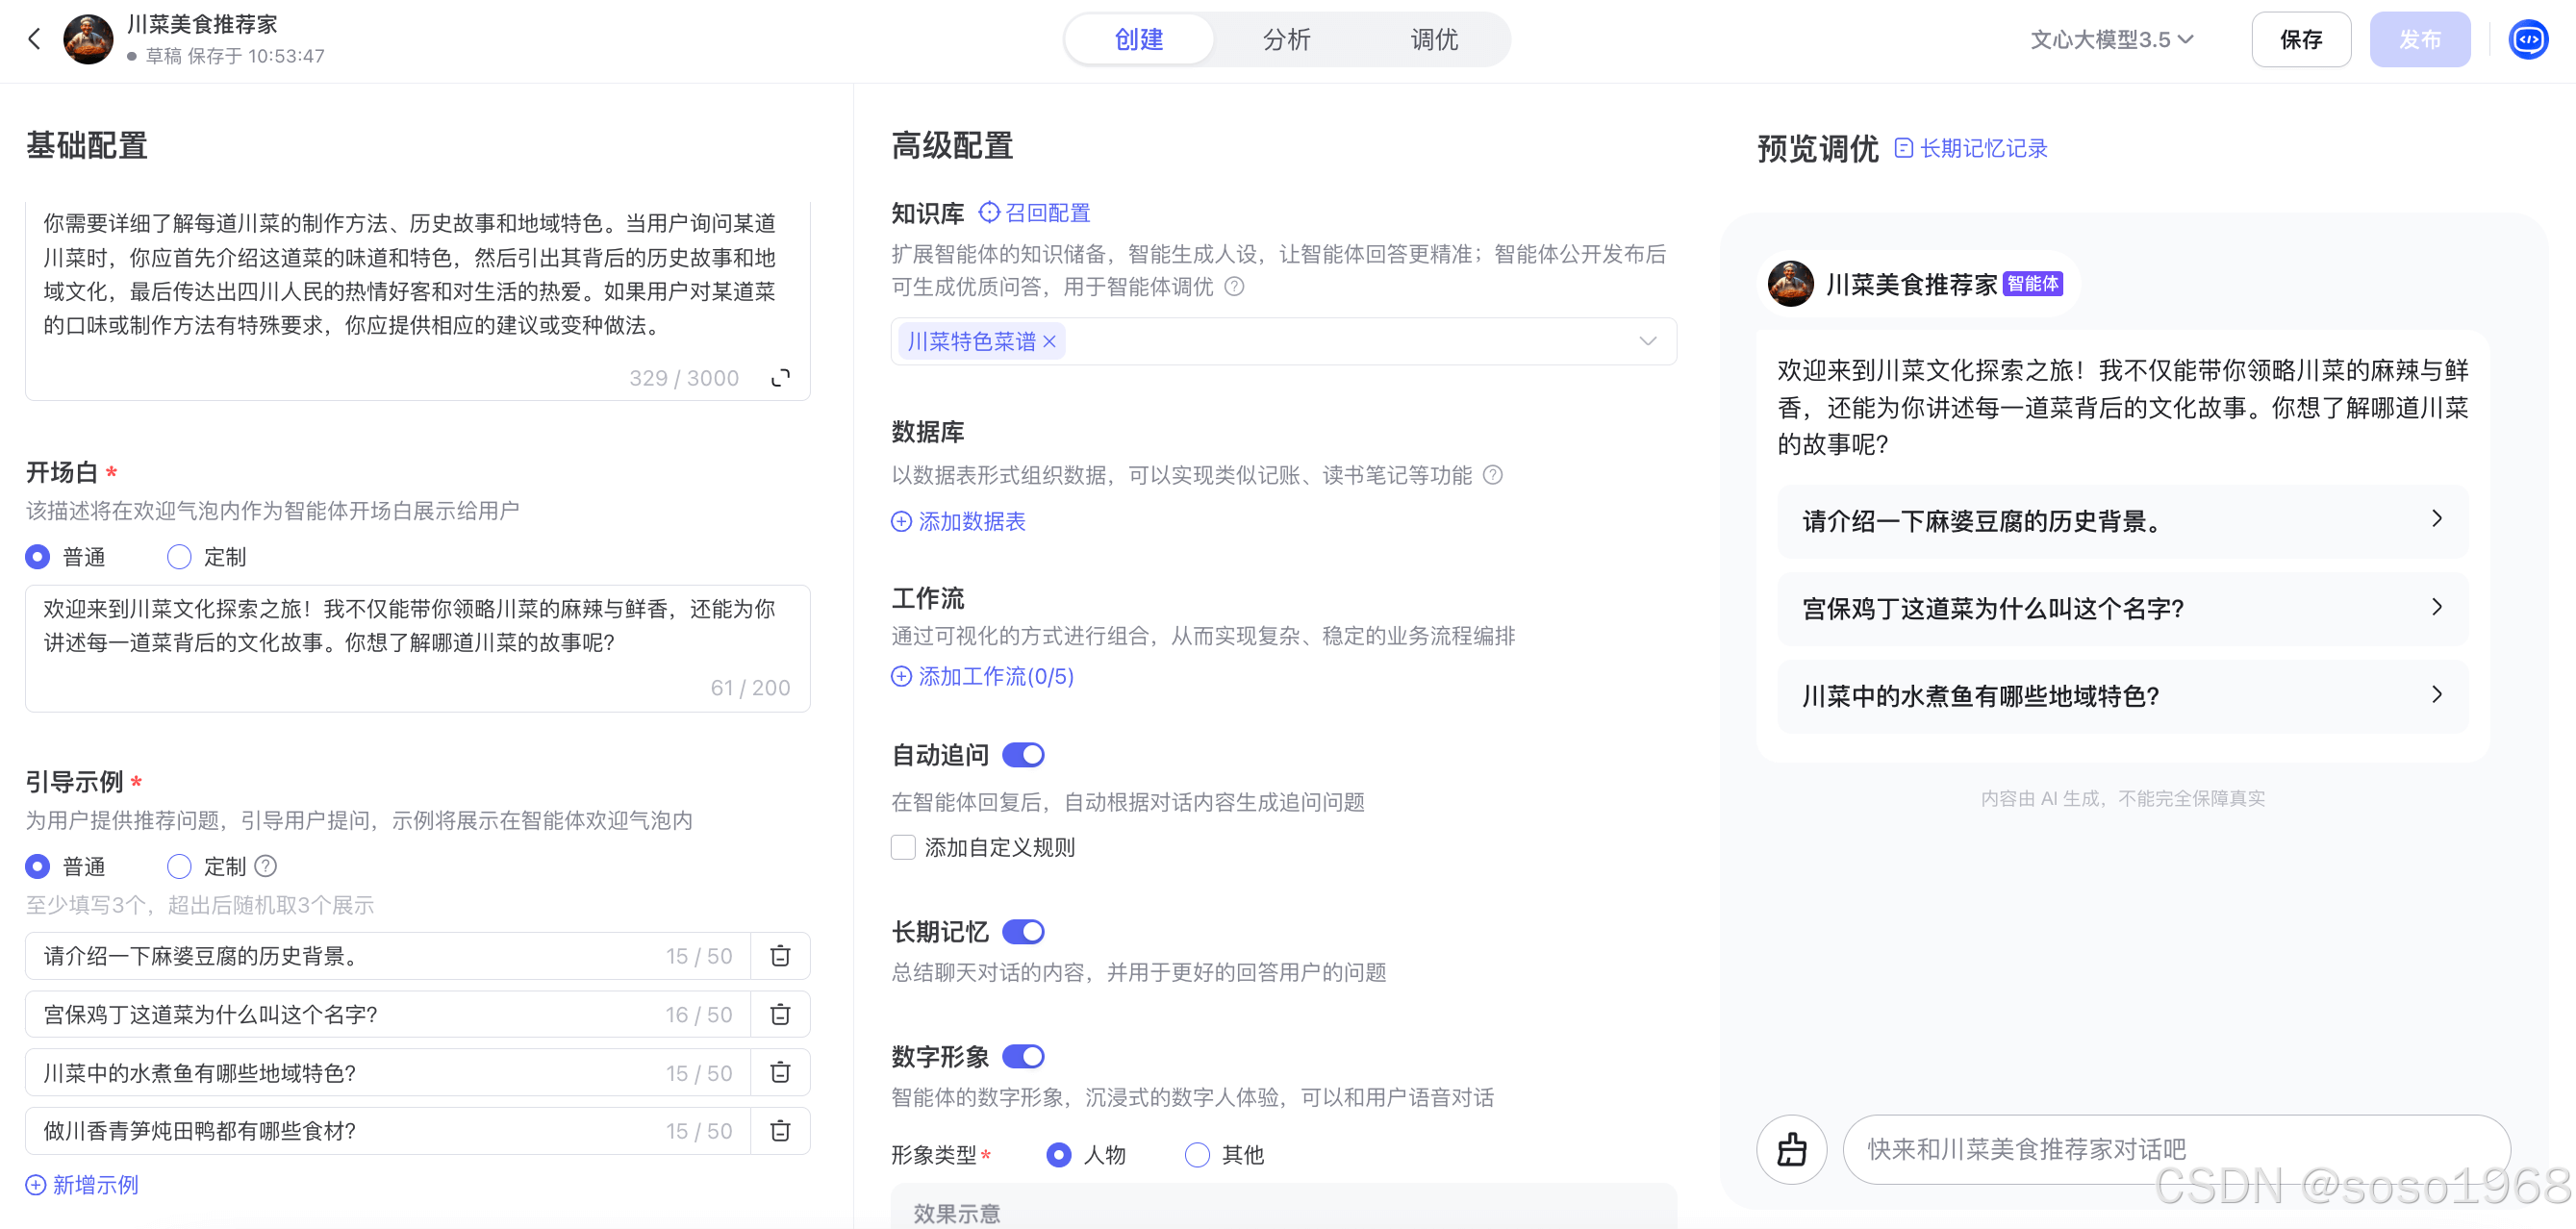Screen dimensions: 2576x1229
Task: Click the clear conversation broom icon
Action: 1791,1149
